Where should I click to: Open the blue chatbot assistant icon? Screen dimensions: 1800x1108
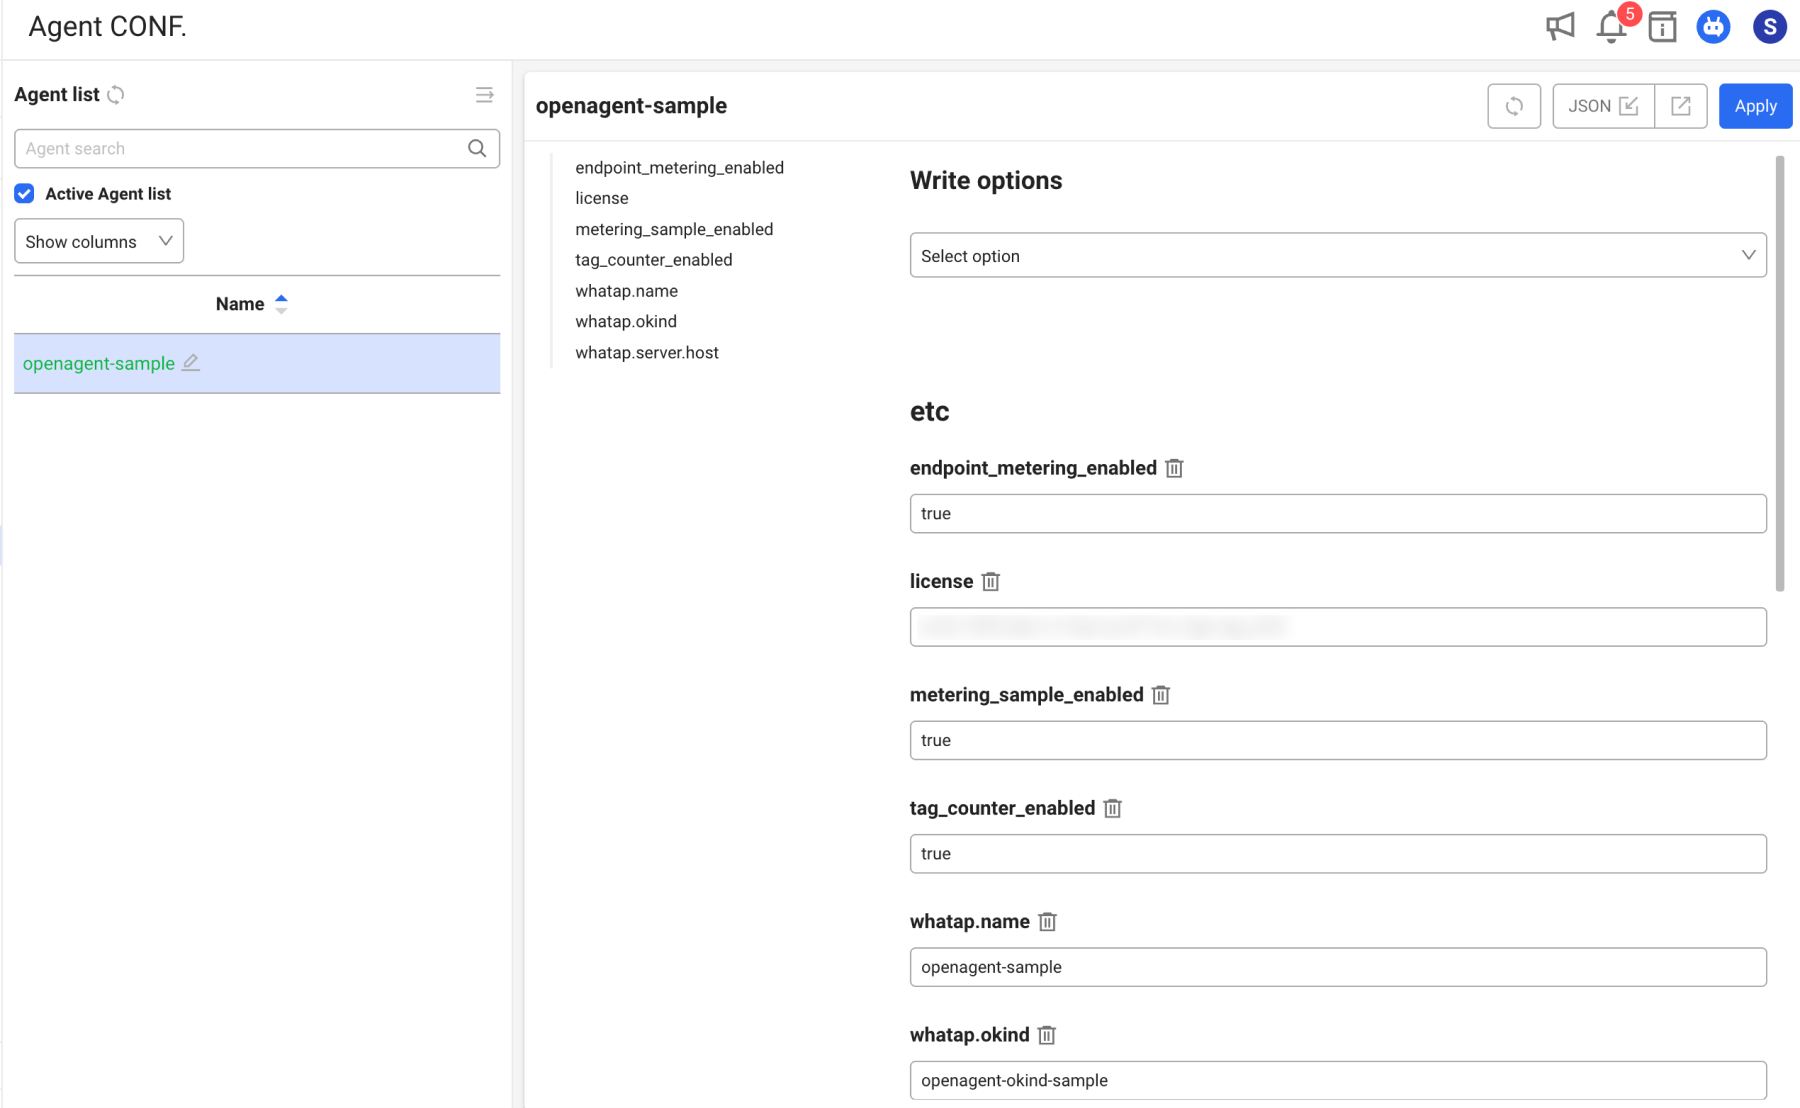(x=1713, y=27)
